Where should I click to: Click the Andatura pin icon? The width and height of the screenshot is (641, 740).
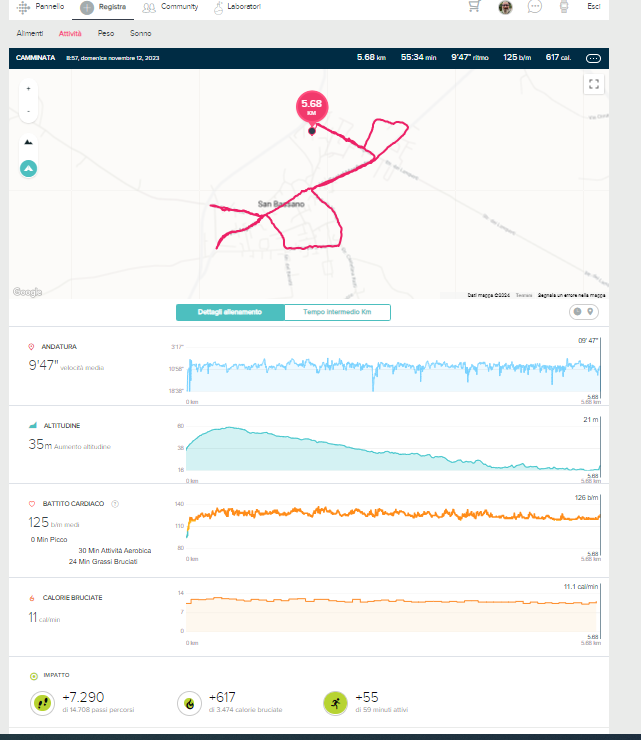pos(31,347)
